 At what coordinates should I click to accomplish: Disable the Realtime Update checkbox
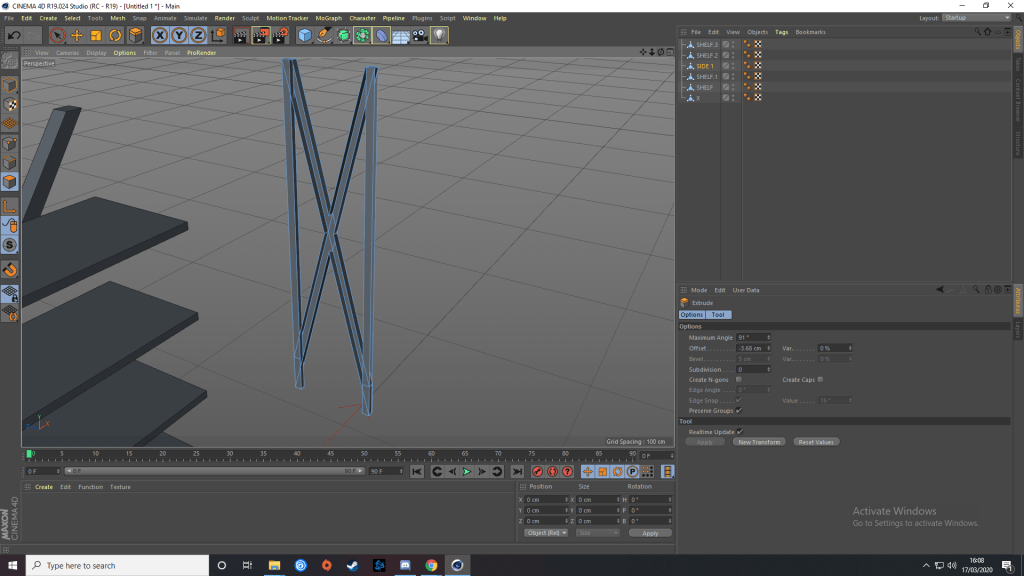click(740, 432)
